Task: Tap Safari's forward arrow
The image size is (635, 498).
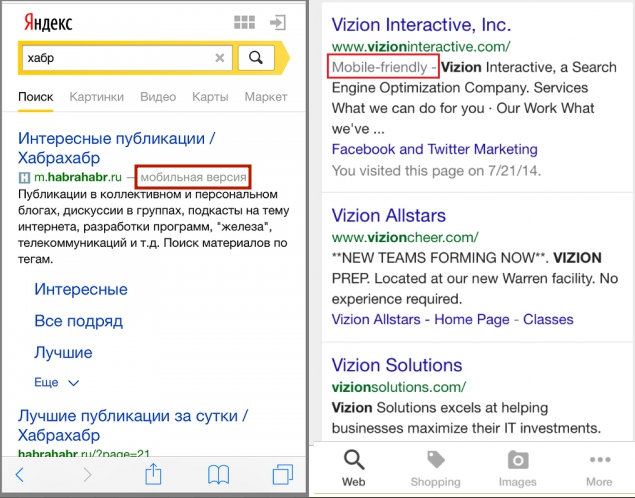Action: coord(87,475)
